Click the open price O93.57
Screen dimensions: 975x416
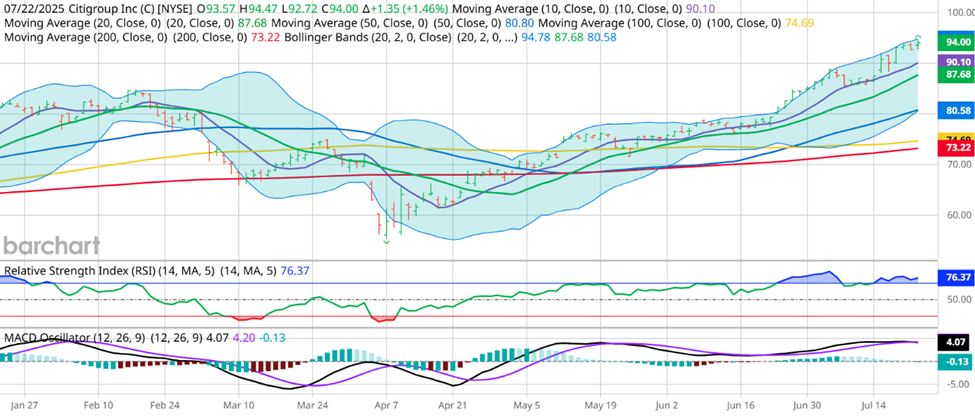216,9
